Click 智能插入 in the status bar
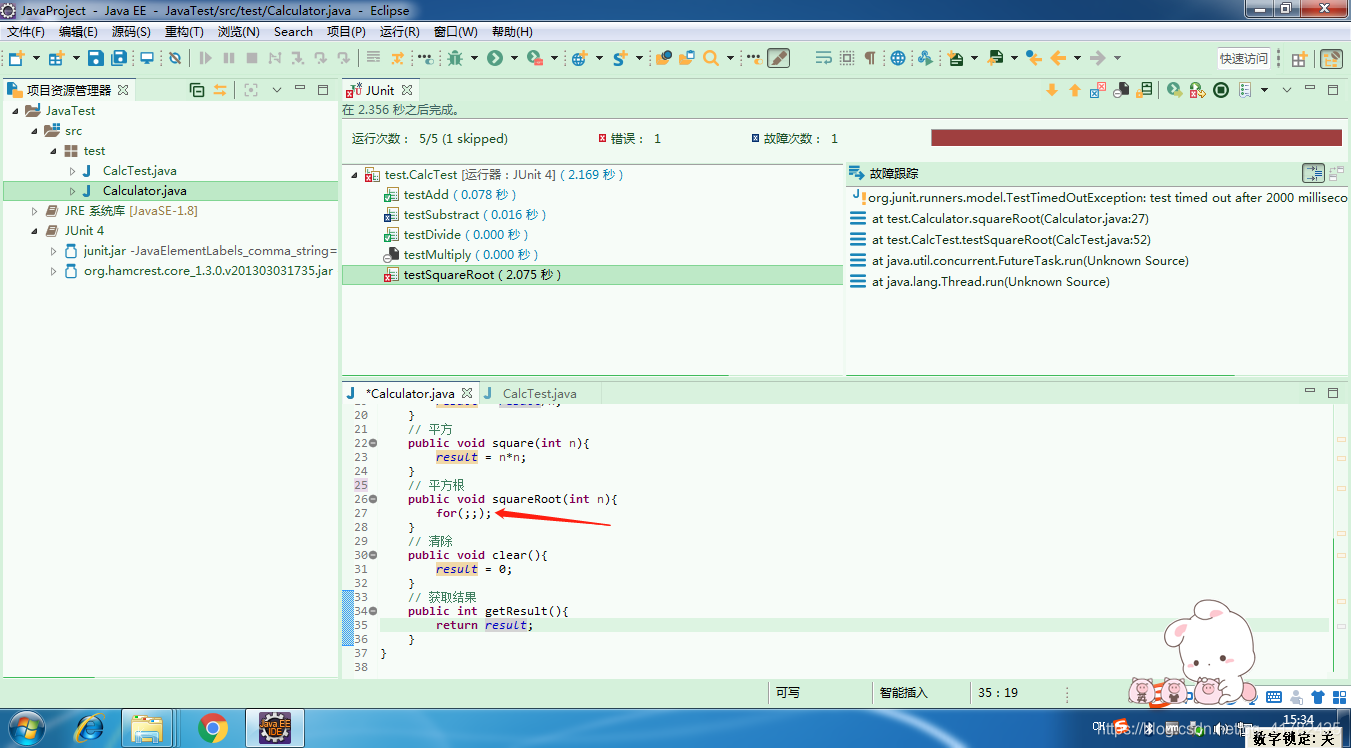This screenshot has width=1351, height=748. 904,692
